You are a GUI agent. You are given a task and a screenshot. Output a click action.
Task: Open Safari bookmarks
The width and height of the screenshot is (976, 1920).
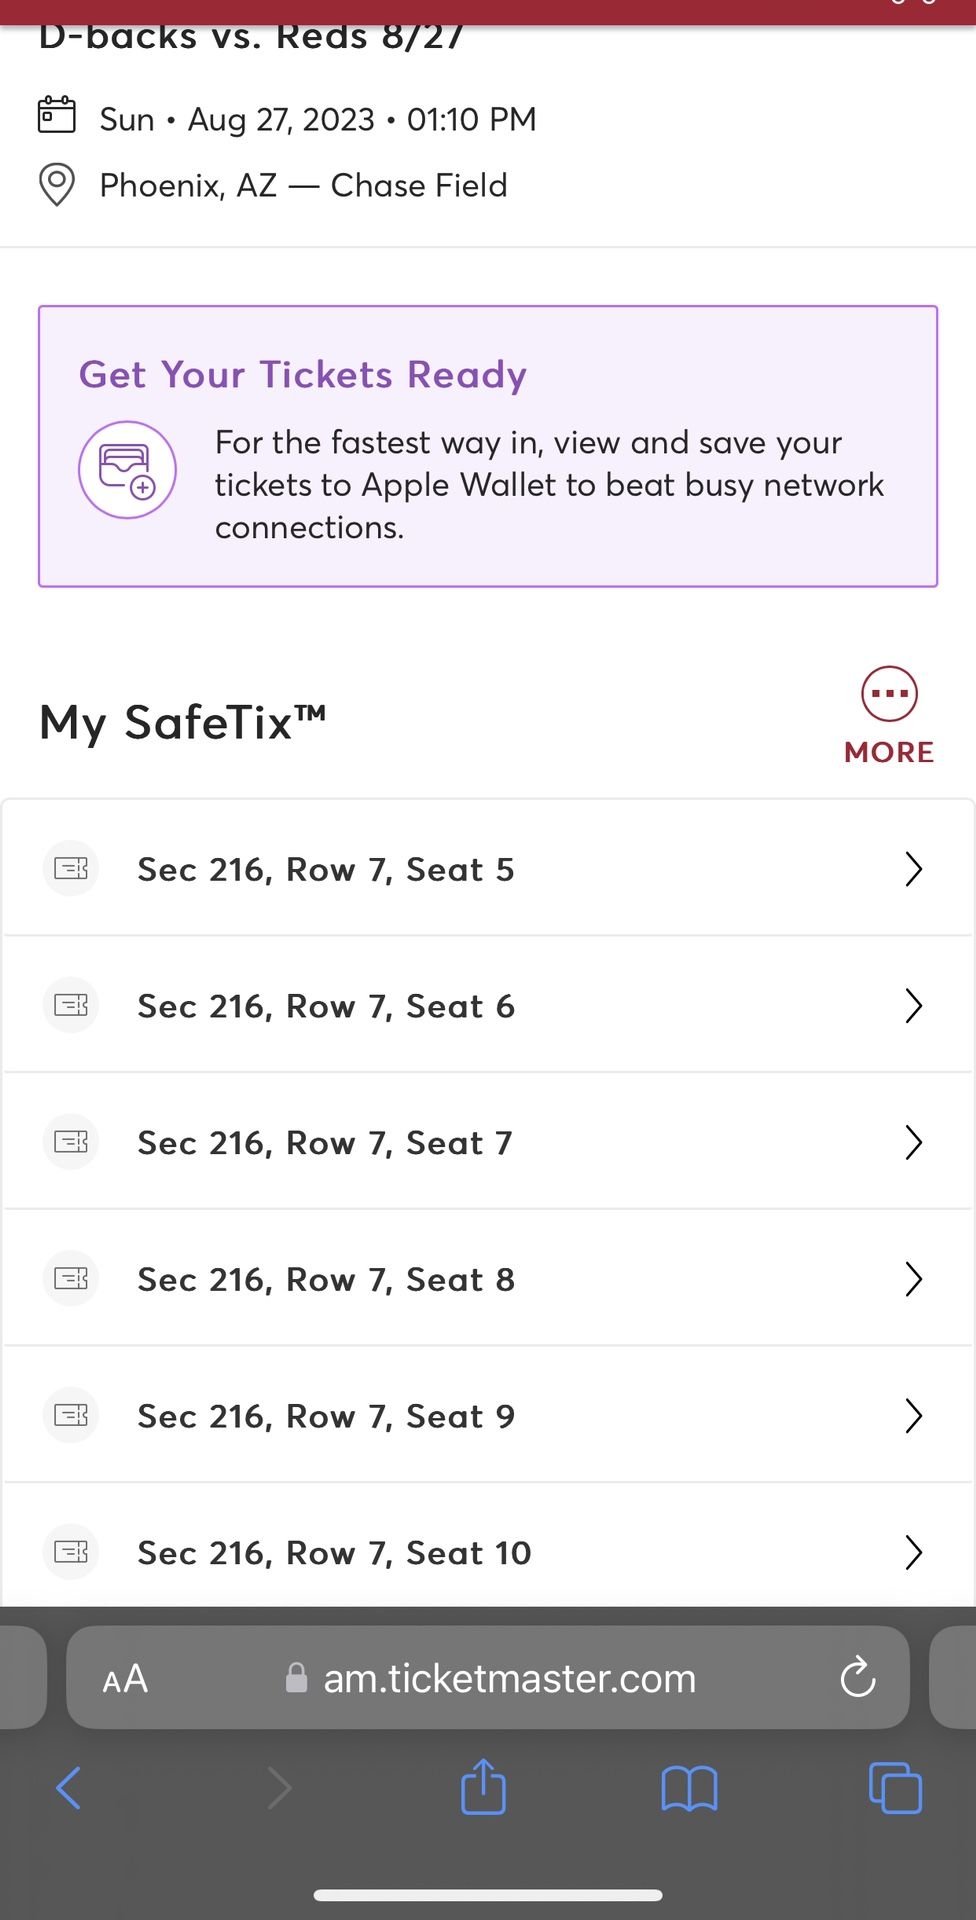click(x=689, y=1788)
